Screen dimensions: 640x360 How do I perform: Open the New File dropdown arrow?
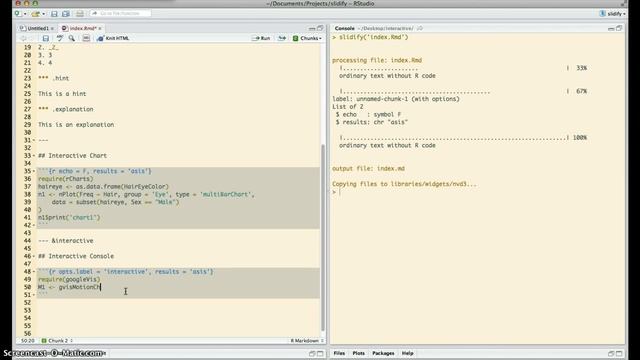pyautogui.click(x=24, y=14)
